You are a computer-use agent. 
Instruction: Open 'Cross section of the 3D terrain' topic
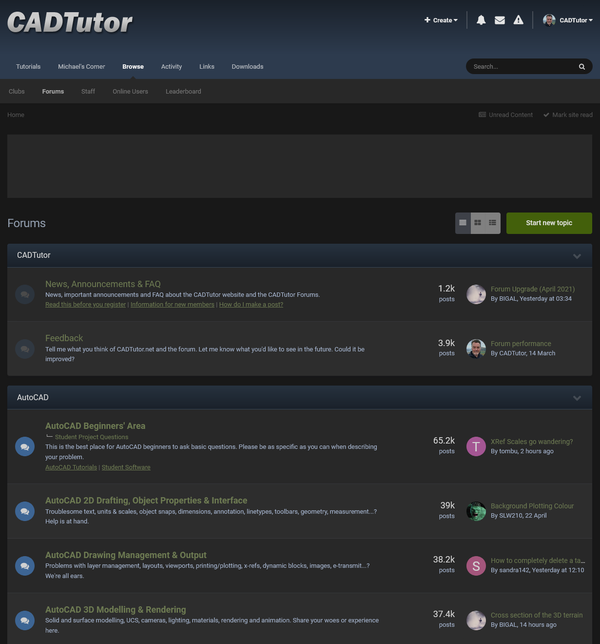pyautogui.click(x=537, y=615)
